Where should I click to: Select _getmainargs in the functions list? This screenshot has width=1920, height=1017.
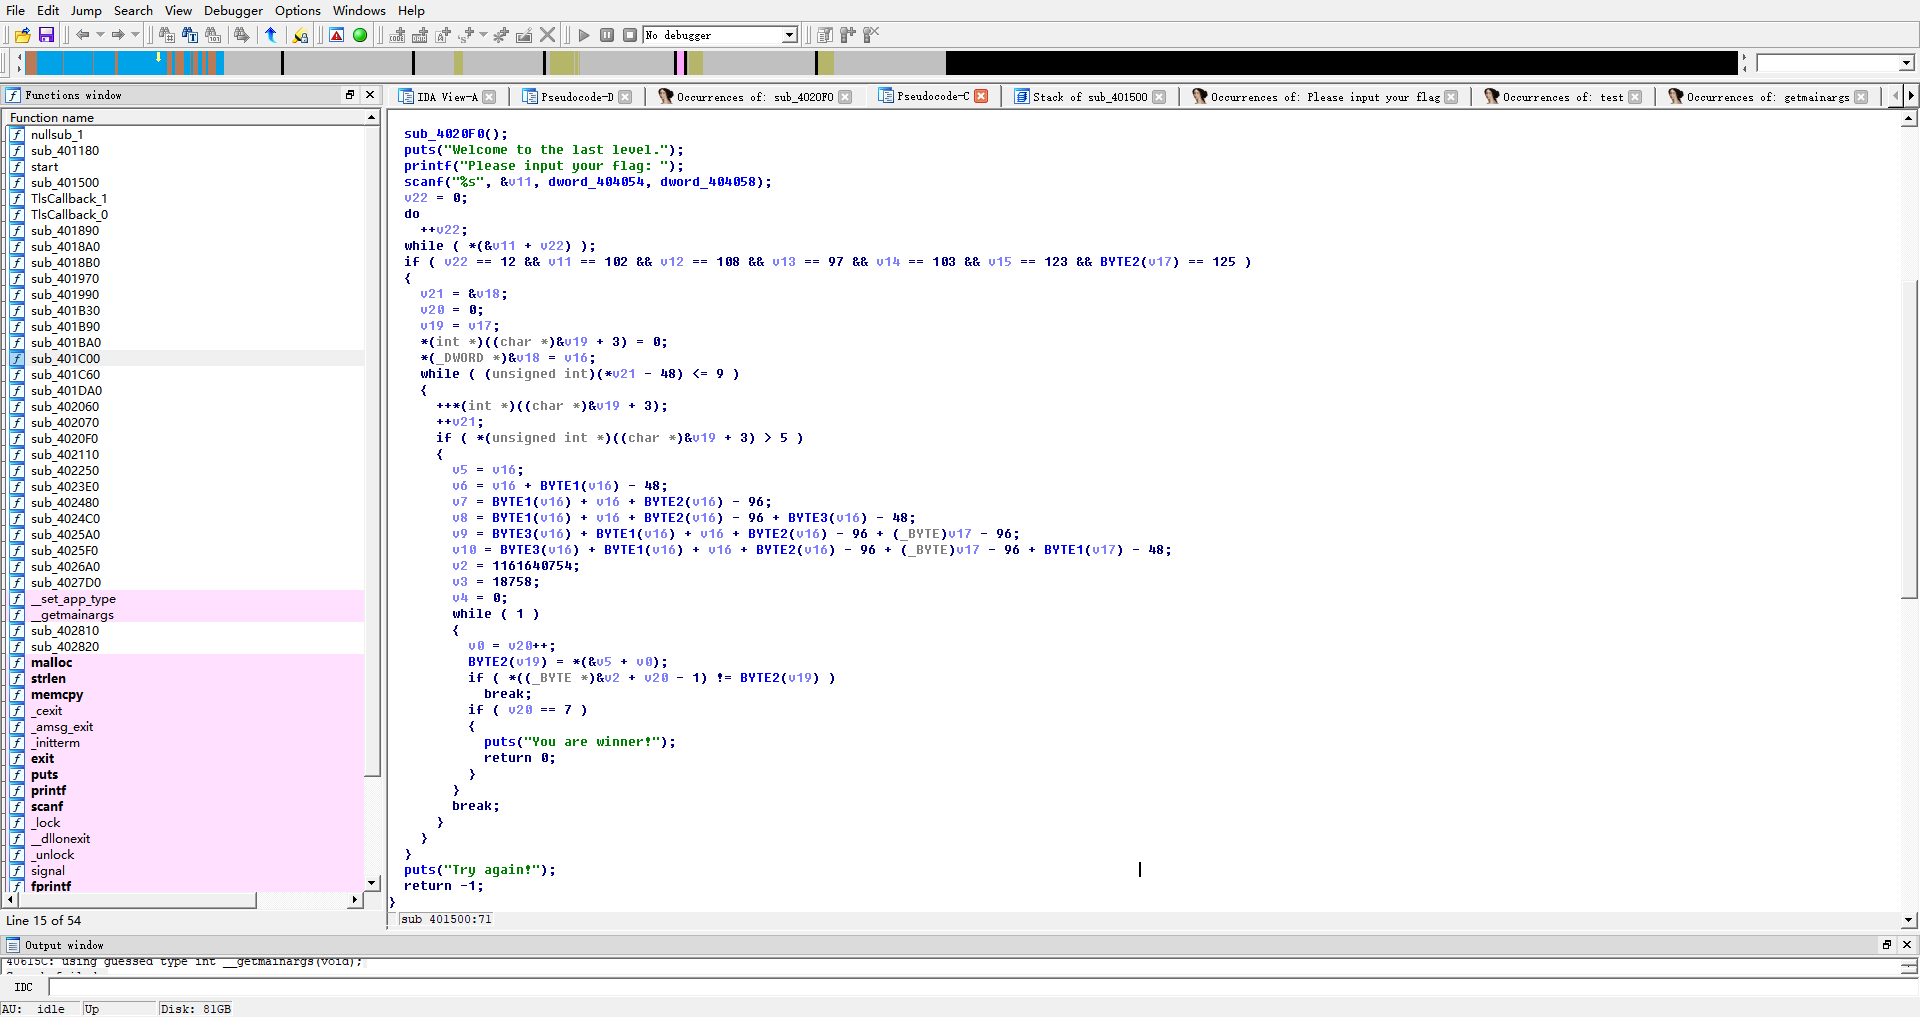tap(72, 615)
